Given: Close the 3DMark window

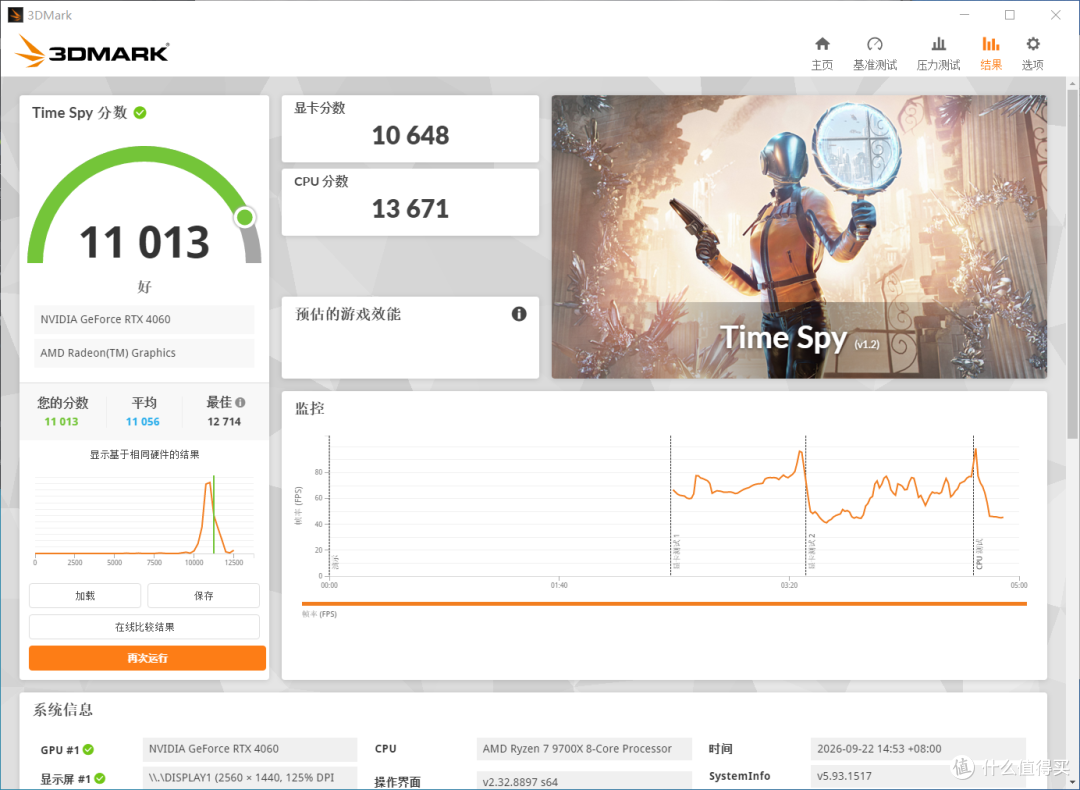Looking at the screenshot, I should pyautogui.click(x=1055, y=14).
